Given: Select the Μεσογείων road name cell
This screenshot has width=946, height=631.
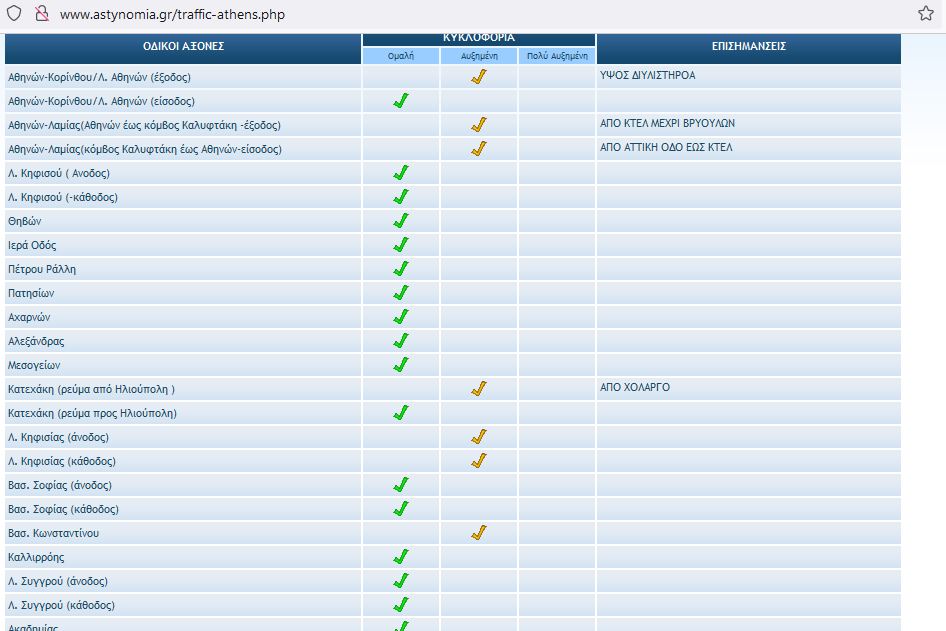Looking at the screenshot, I should pos(34,366).
